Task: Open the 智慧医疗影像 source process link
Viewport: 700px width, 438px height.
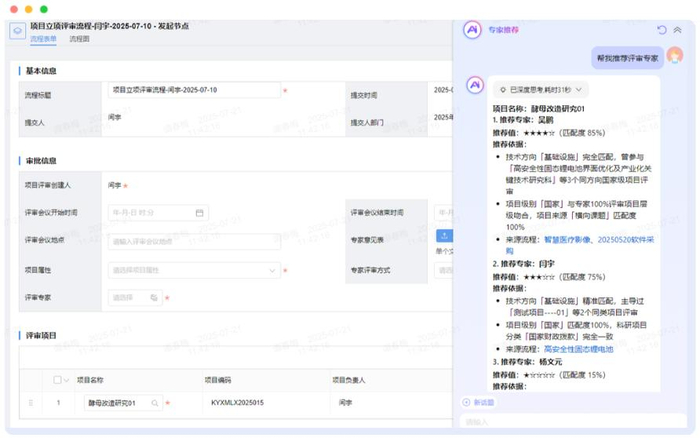Action: tap(567, 240)
